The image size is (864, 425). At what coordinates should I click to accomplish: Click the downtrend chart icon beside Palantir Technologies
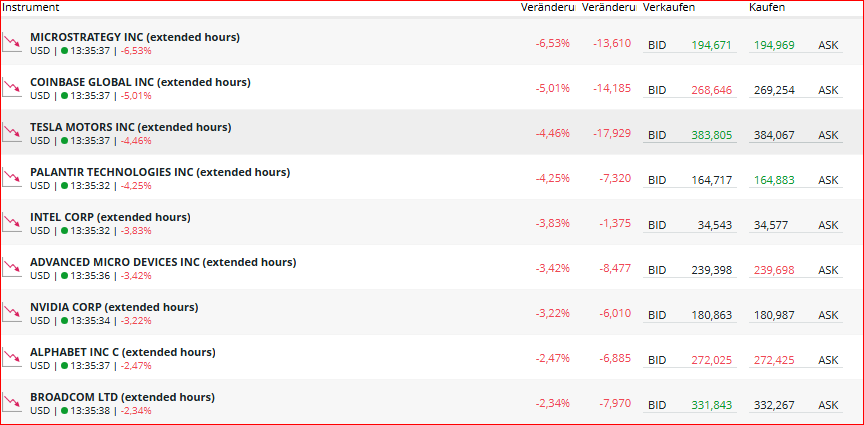(12, 178)
